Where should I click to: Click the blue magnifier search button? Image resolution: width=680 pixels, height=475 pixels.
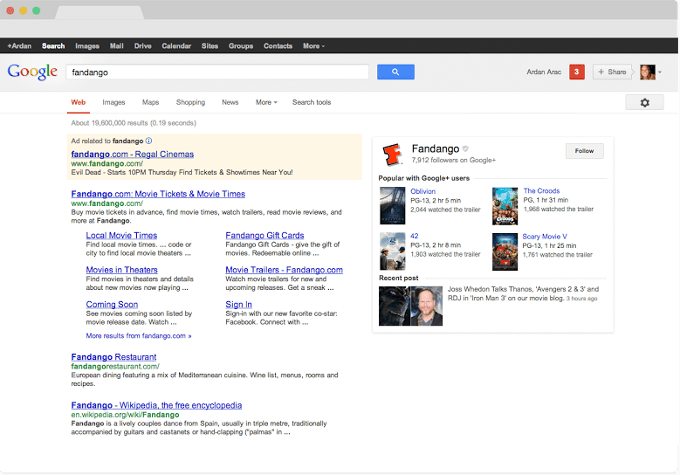[396, 72]
